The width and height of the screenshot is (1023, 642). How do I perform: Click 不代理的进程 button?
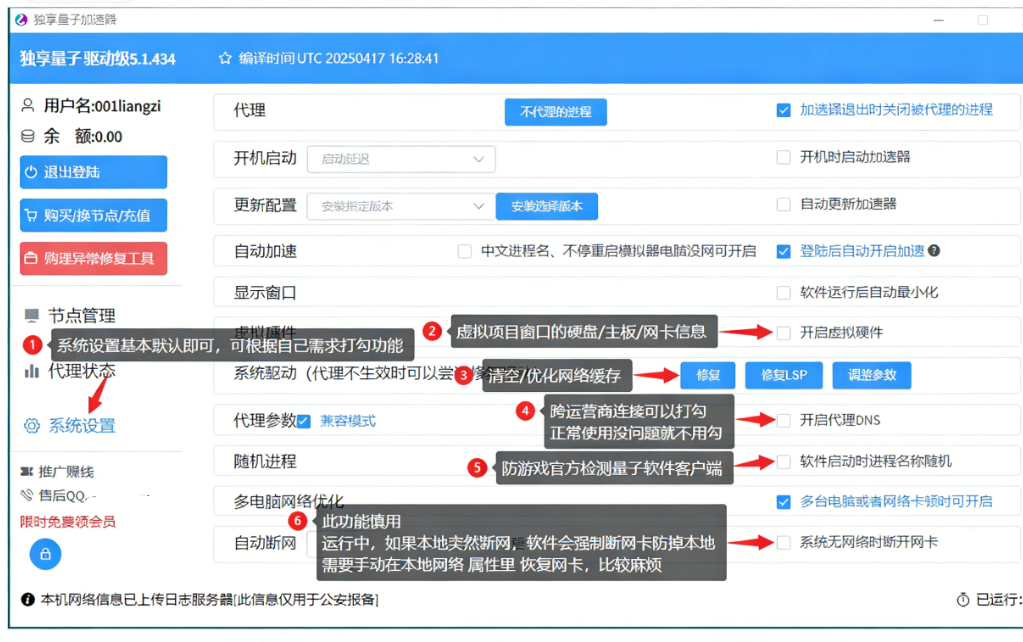(556, 112)
